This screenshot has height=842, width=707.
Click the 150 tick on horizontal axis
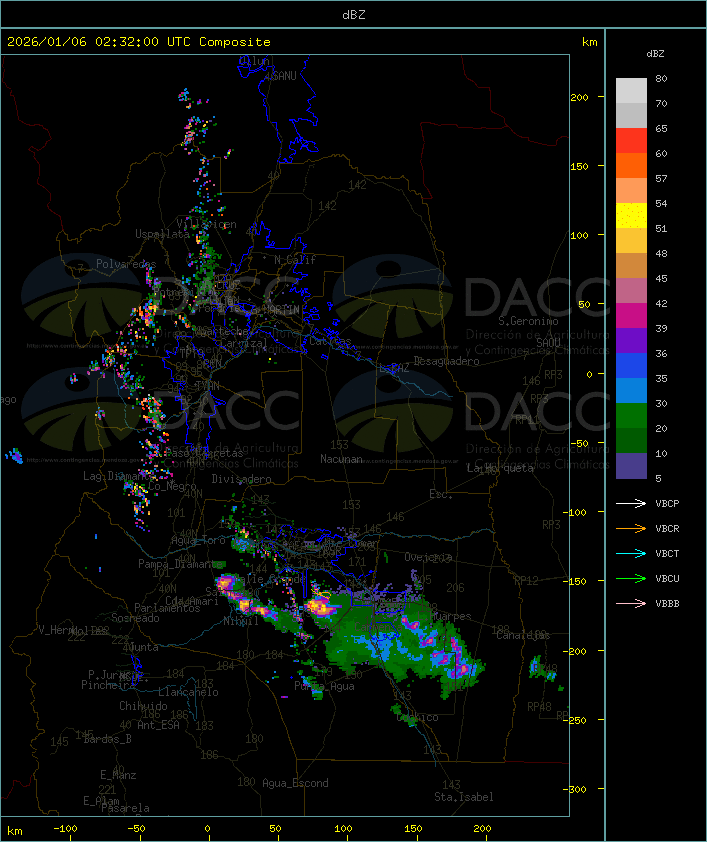(413, 829)
